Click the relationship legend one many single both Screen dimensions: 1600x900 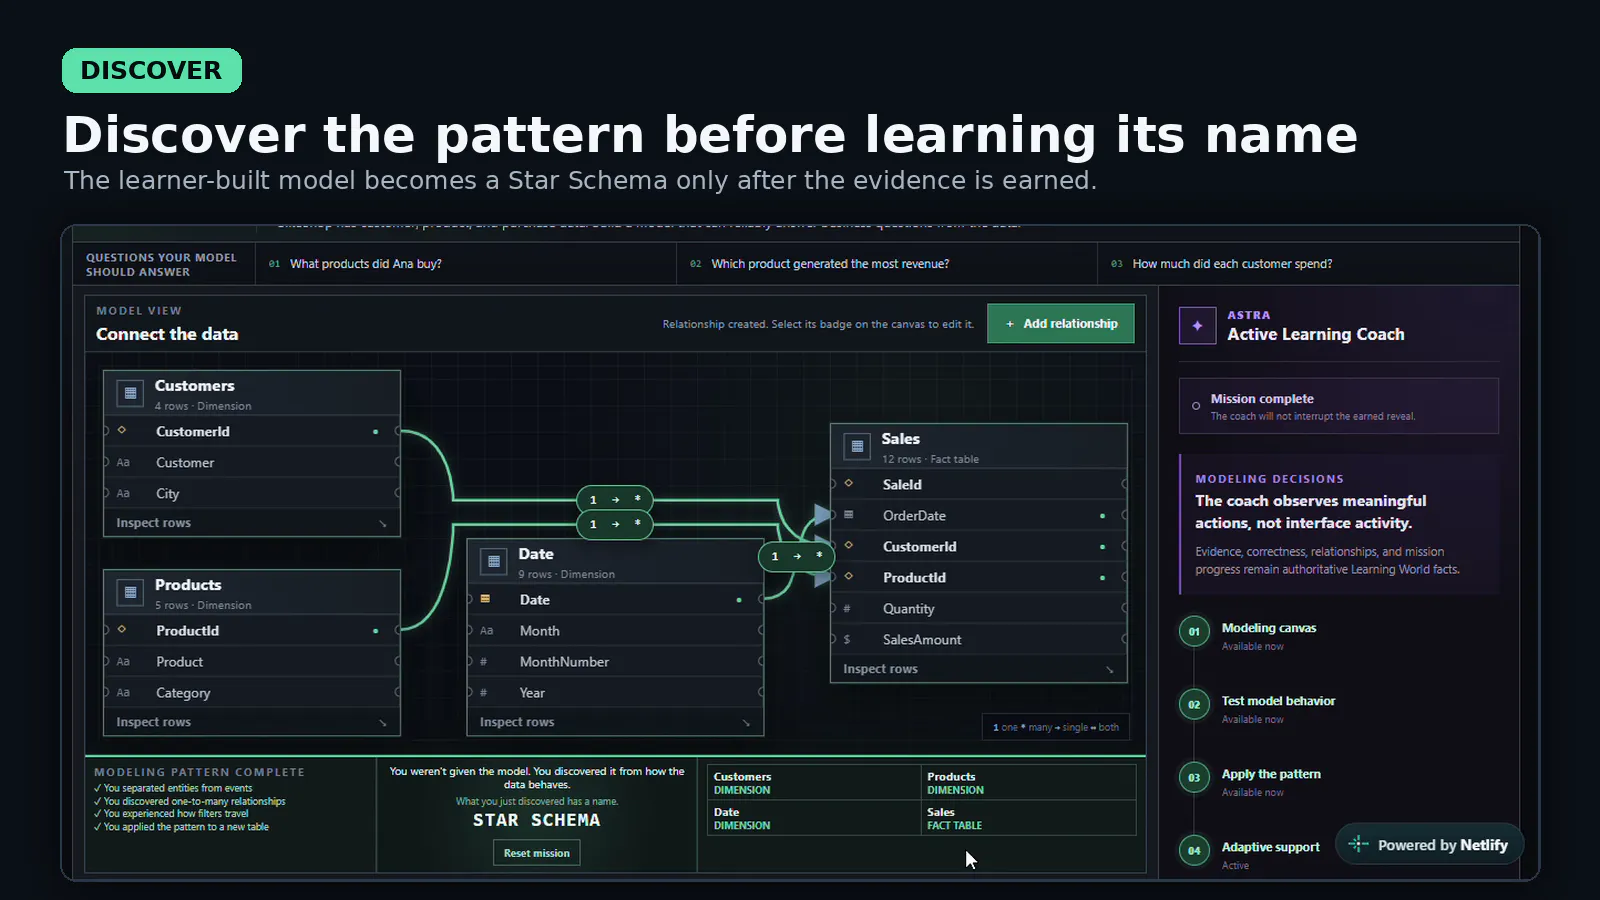[x=1056, y=727]
